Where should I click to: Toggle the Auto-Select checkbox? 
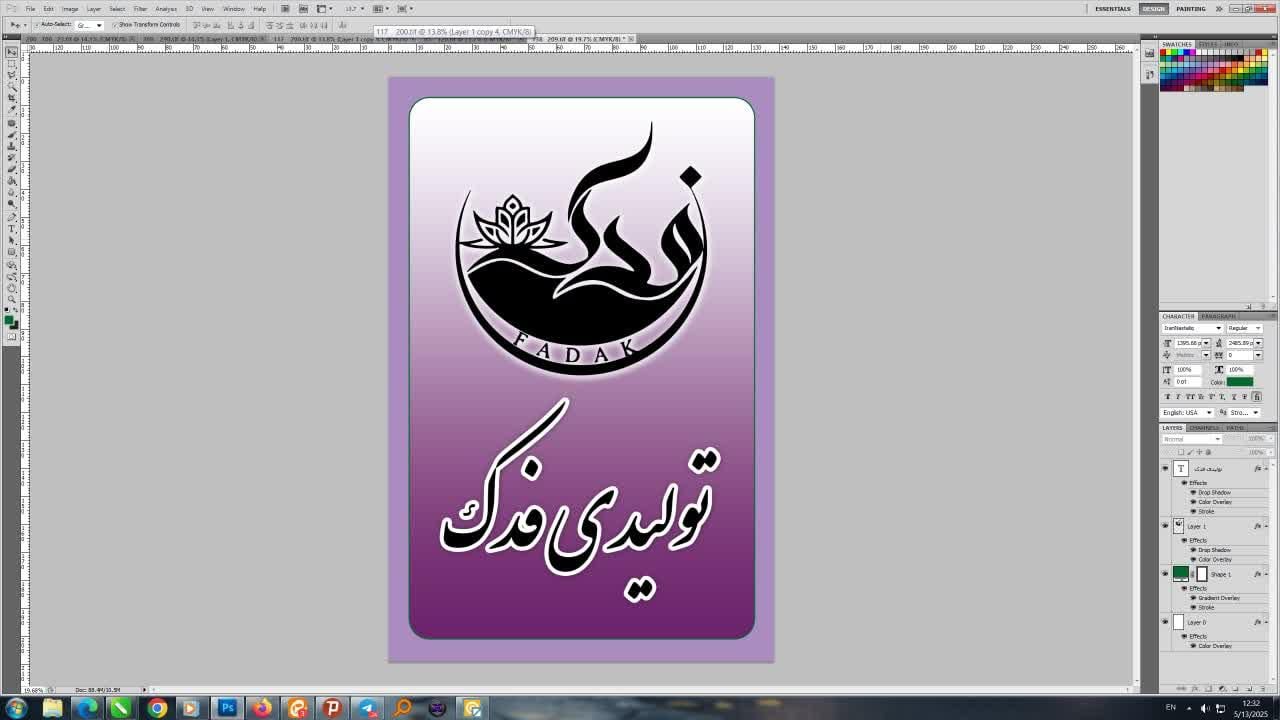(37, 25)
